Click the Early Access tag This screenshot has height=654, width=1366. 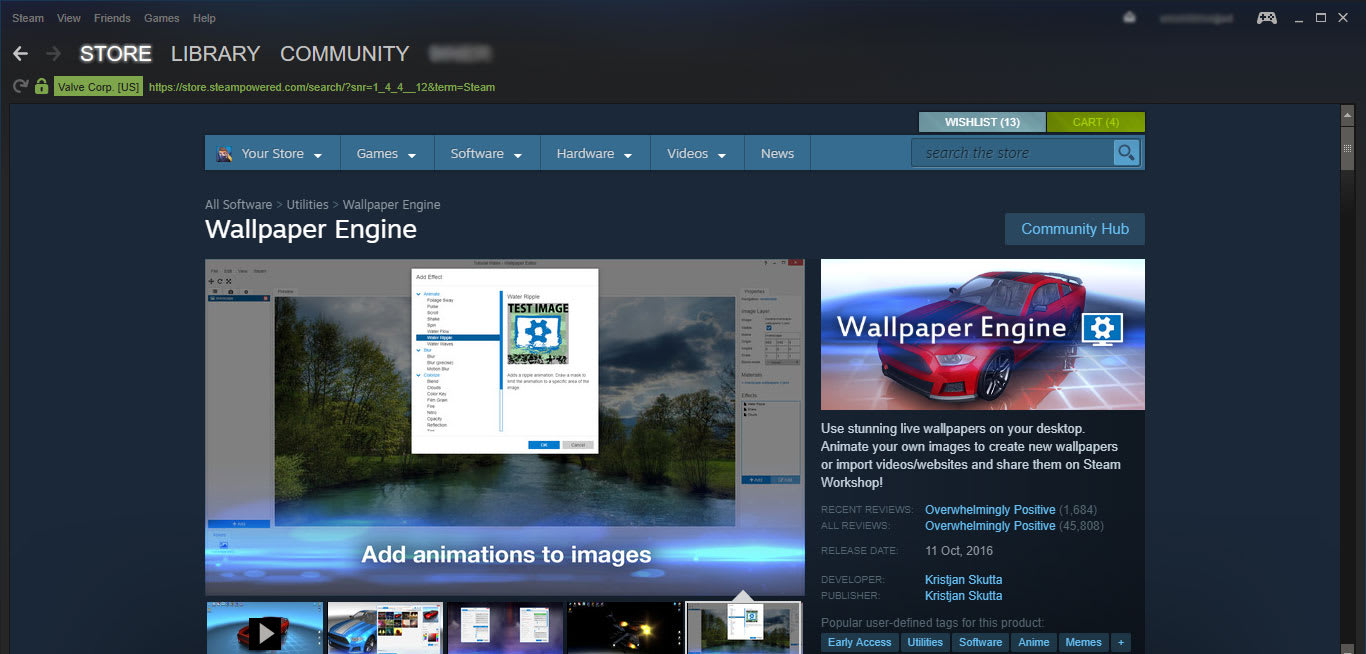[x=858, y=642]
